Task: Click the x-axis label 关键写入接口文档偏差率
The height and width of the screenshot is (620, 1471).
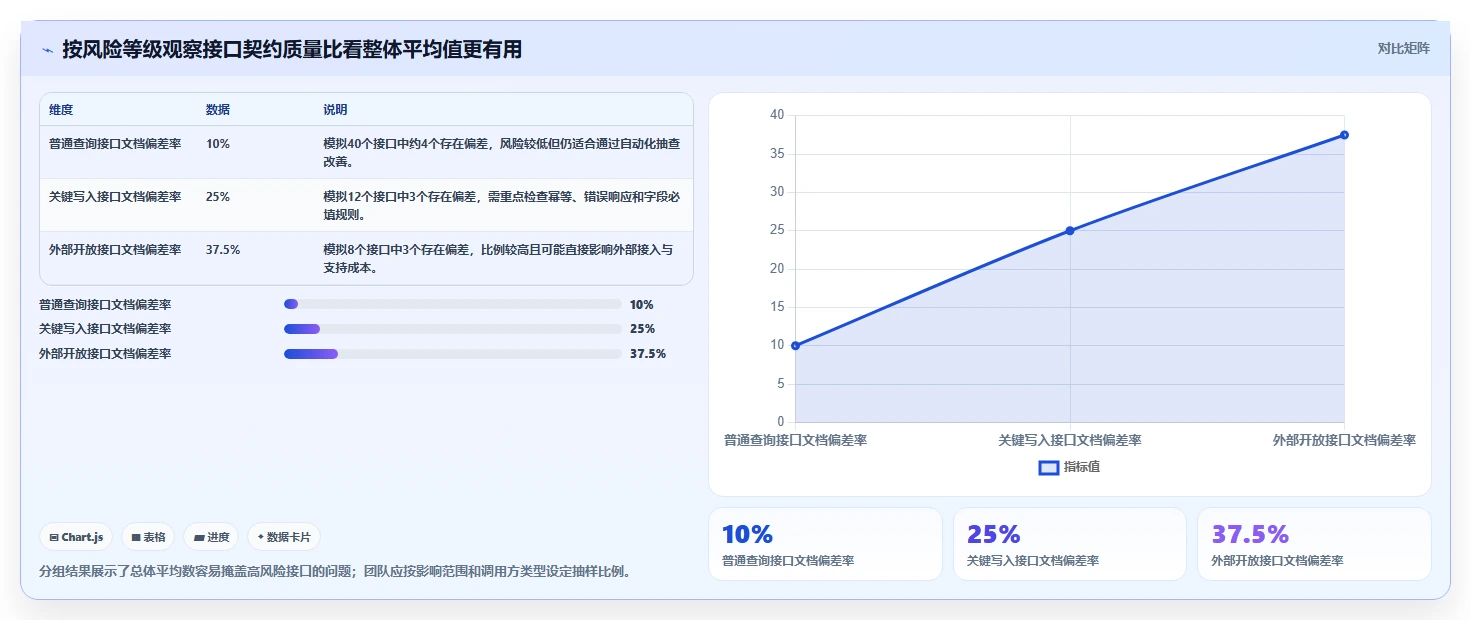Action: pyautogui.click(x=1070, y=440)
